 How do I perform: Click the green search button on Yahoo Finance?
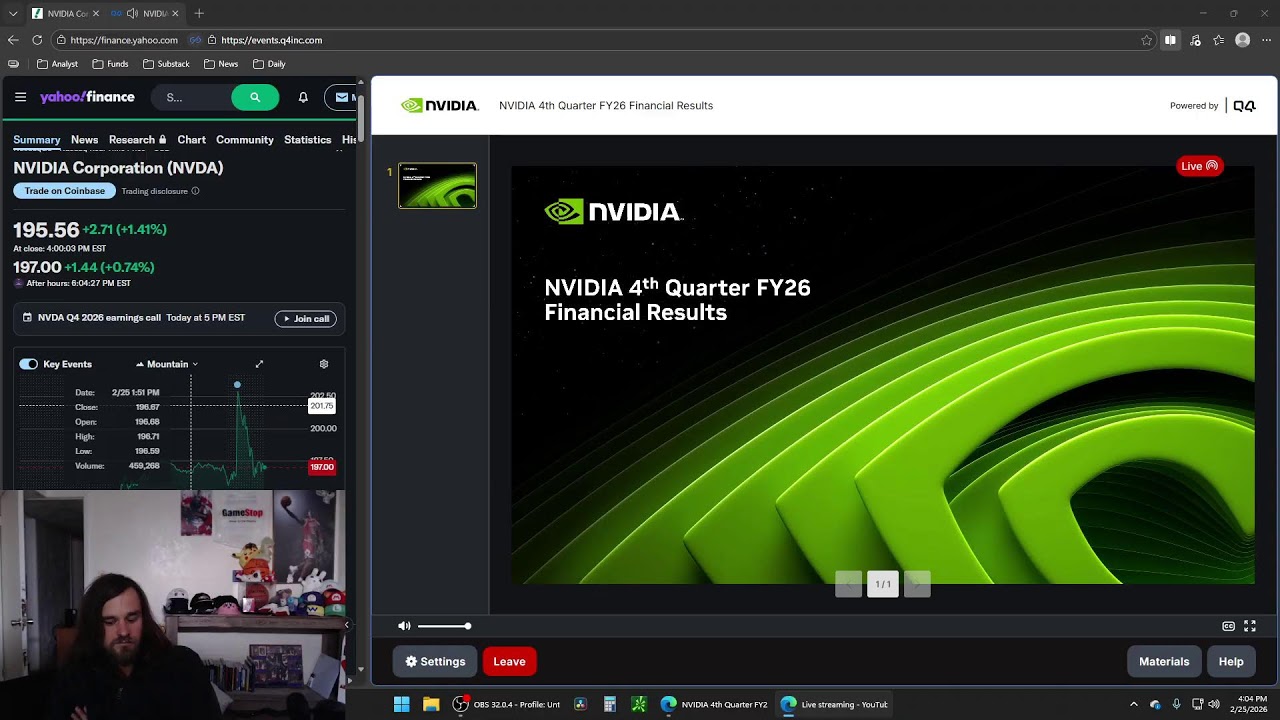pos(255,97)
